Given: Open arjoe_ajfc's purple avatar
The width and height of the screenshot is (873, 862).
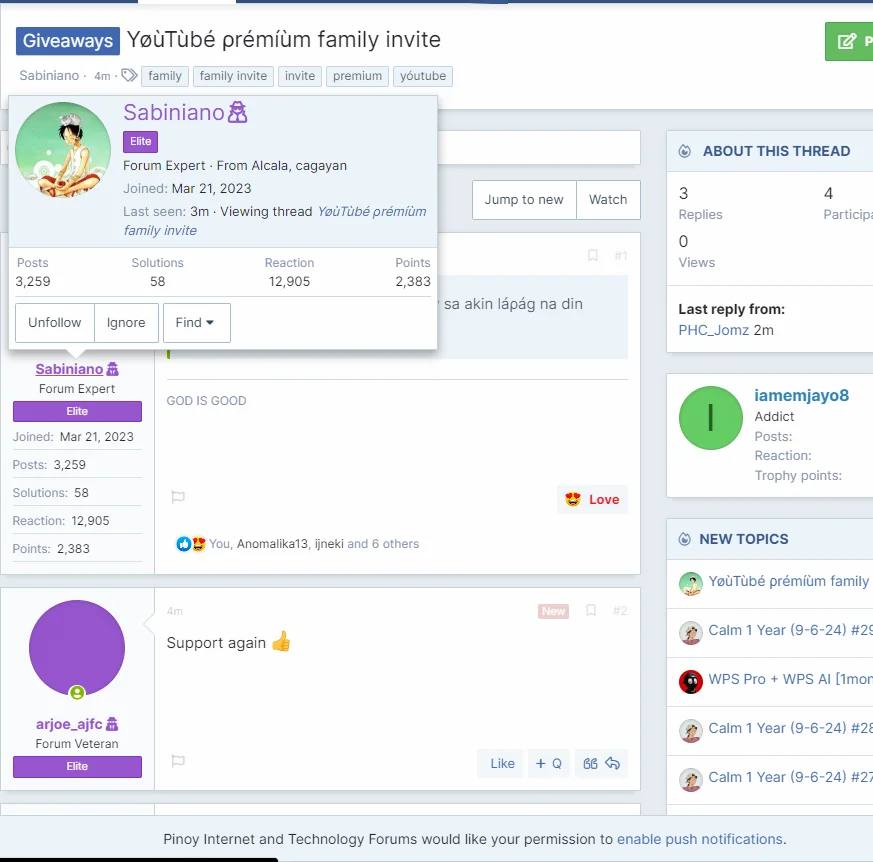Looking at the screenshot, I should [77, 648].
